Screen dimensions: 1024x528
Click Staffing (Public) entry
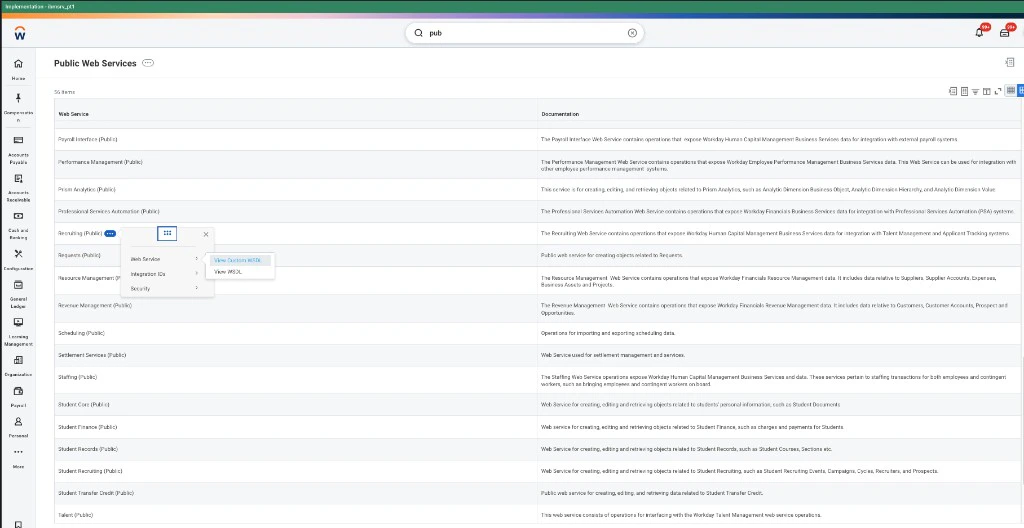coord(78,377)
